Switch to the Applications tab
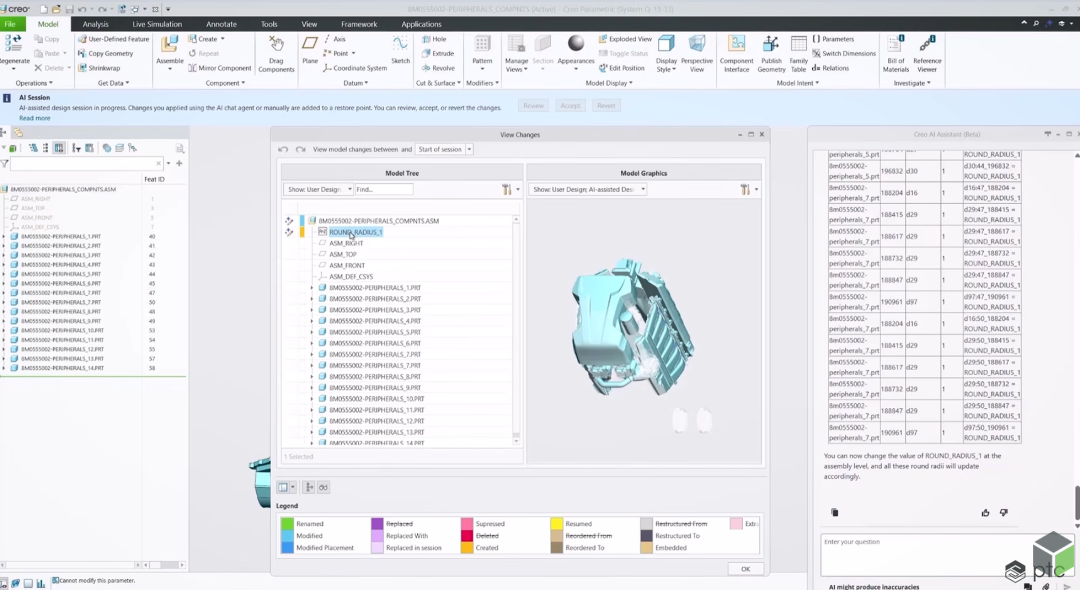The image size is (1080, 590). click(x=421, y=24)
